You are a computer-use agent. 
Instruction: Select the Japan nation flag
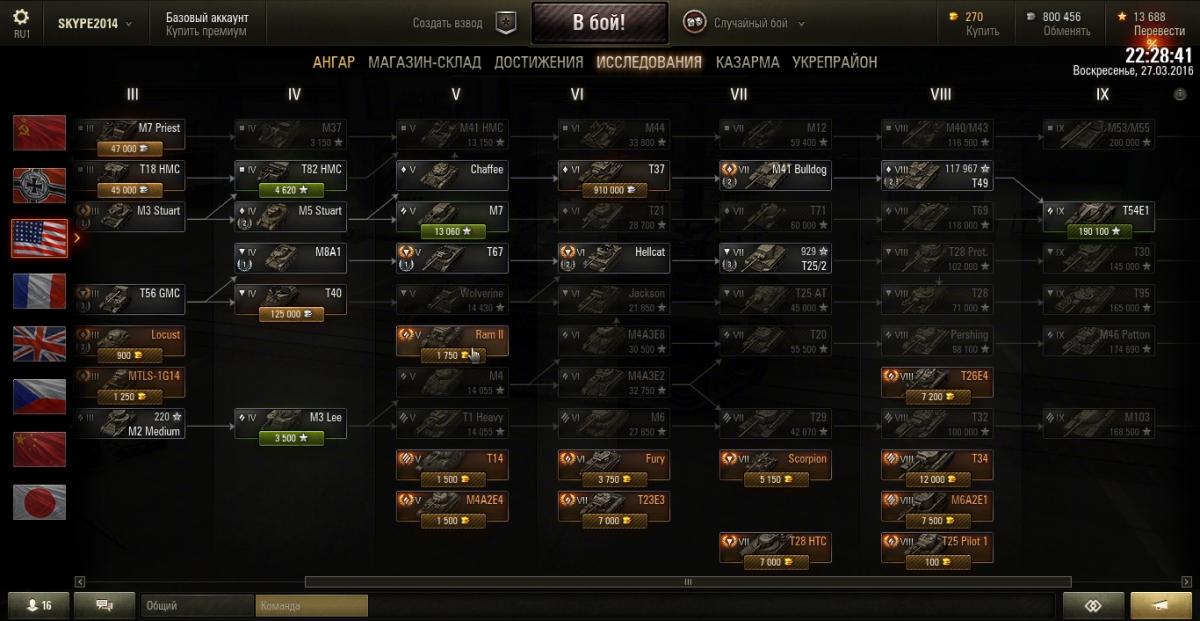tap(40, 502)
